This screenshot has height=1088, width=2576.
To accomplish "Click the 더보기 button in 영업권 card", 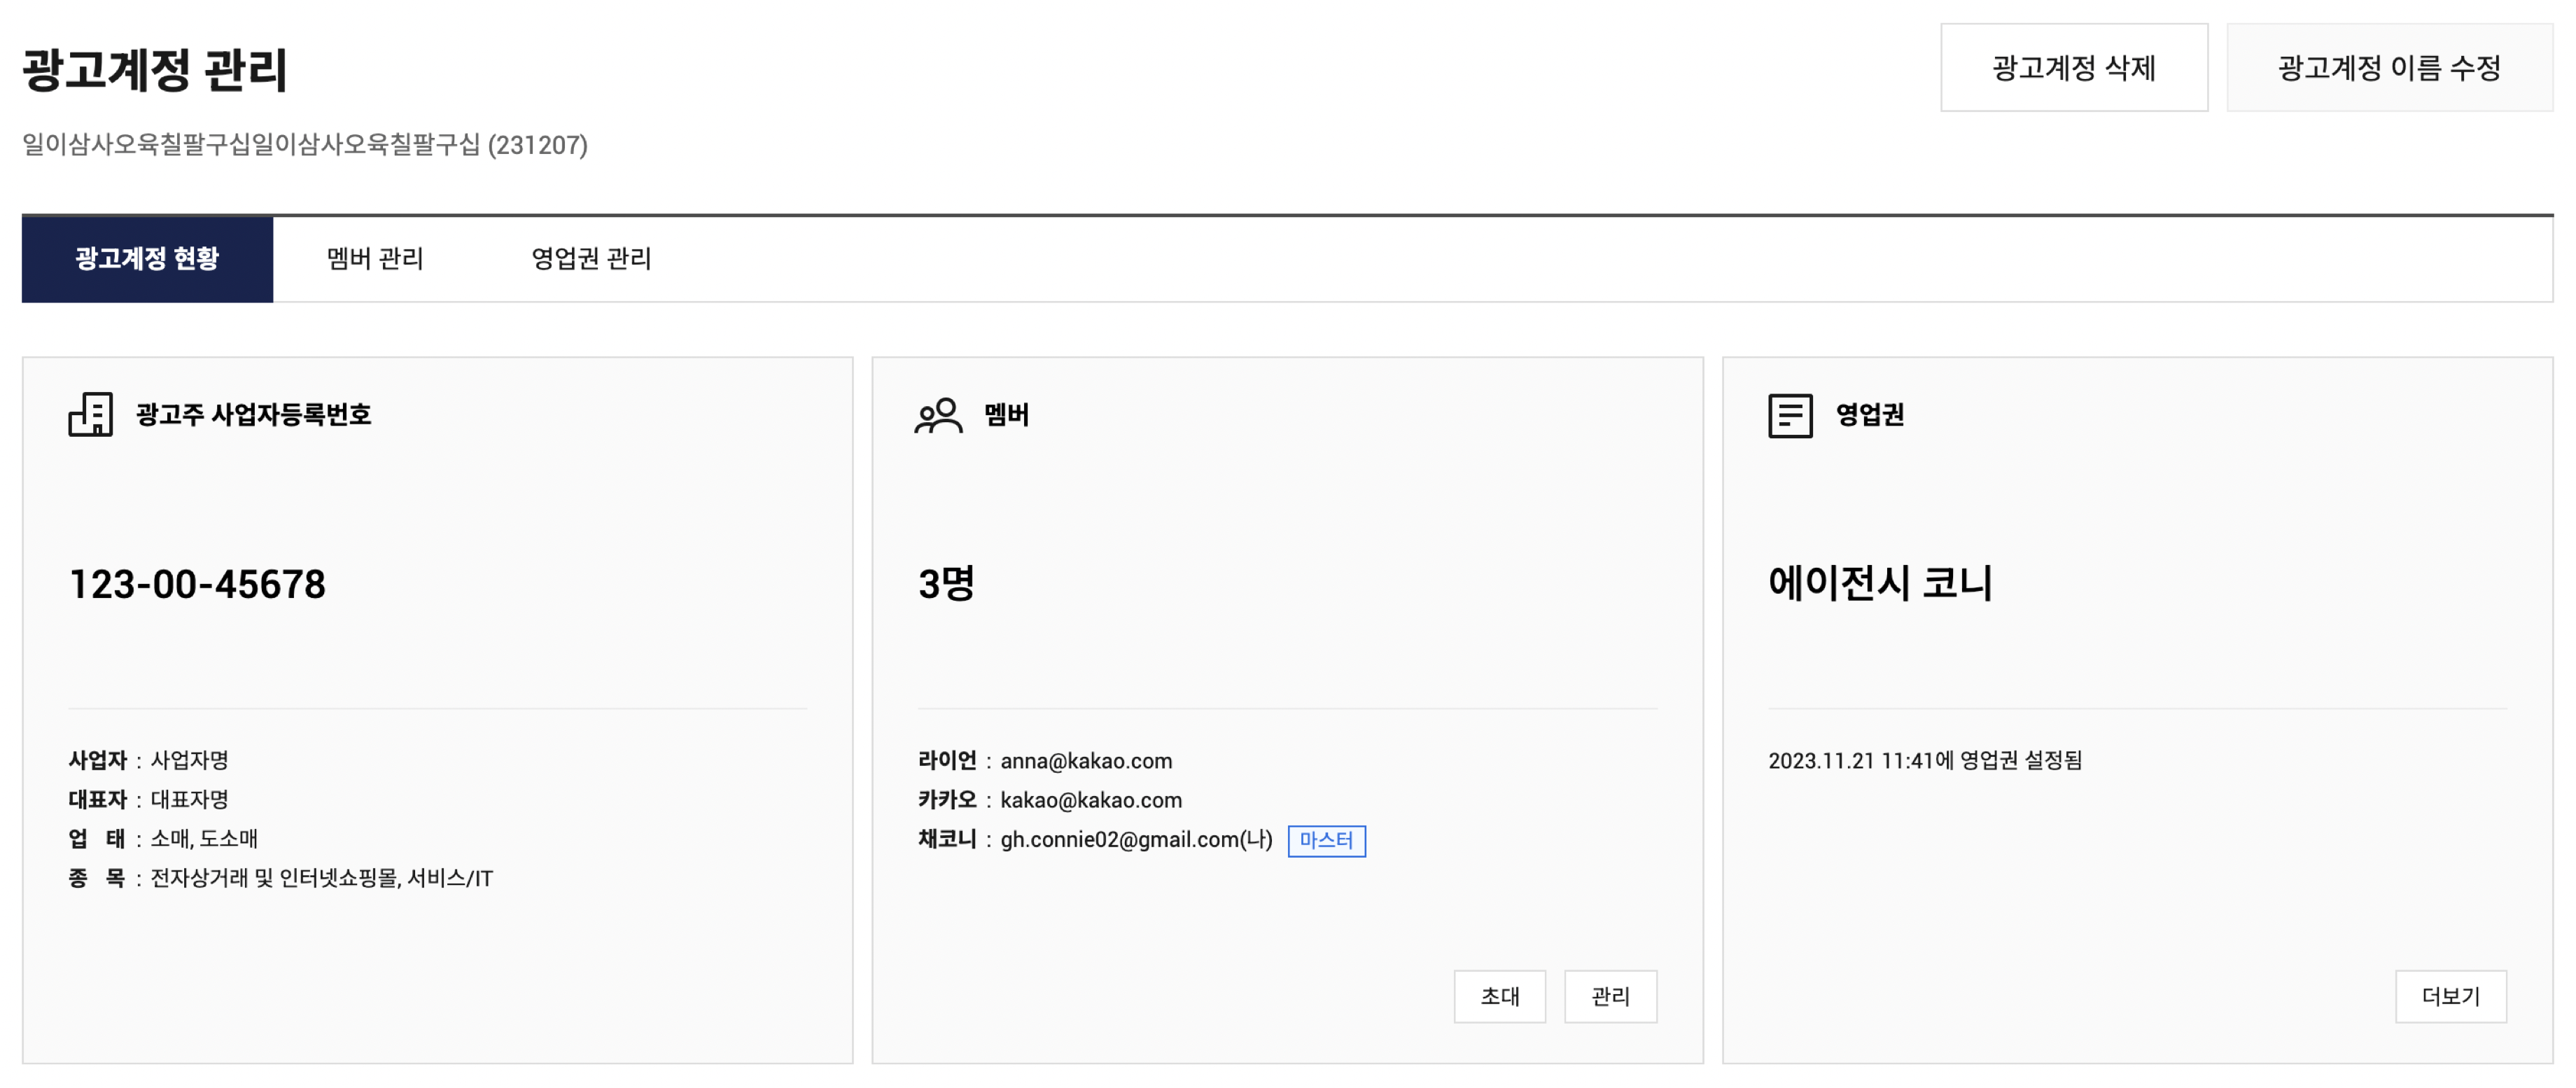I will (2449, 996).
